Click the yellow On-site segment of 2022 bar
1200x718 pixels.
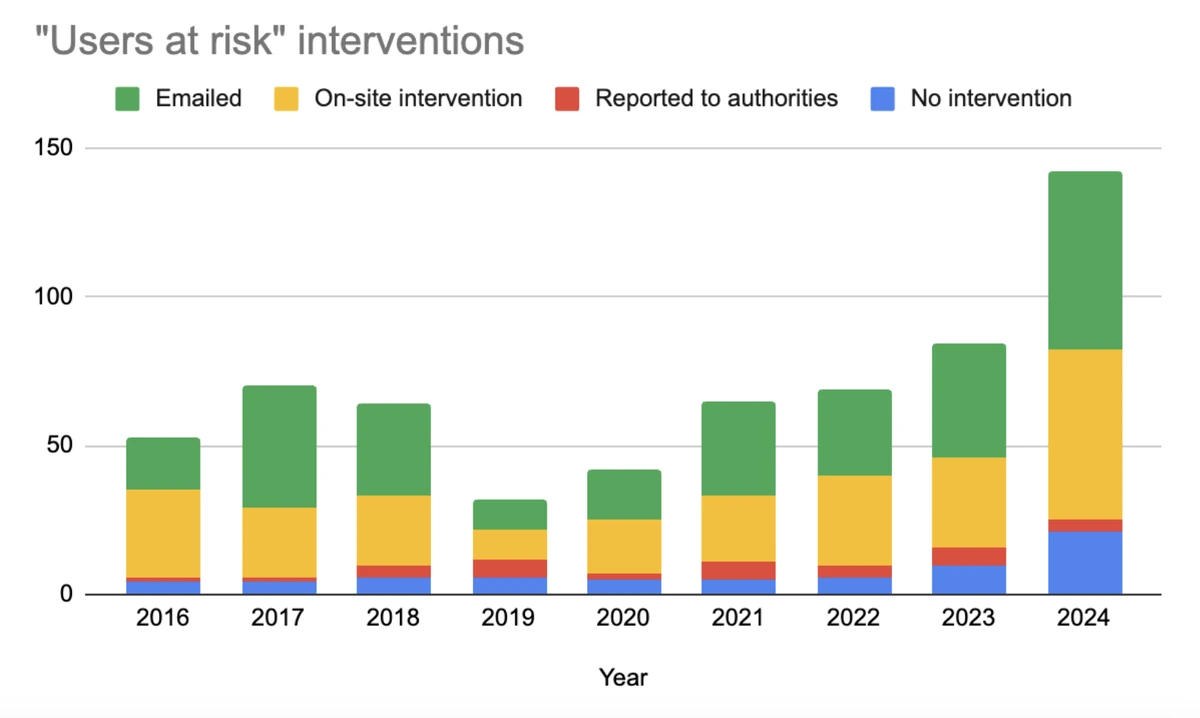pos(854,520)
